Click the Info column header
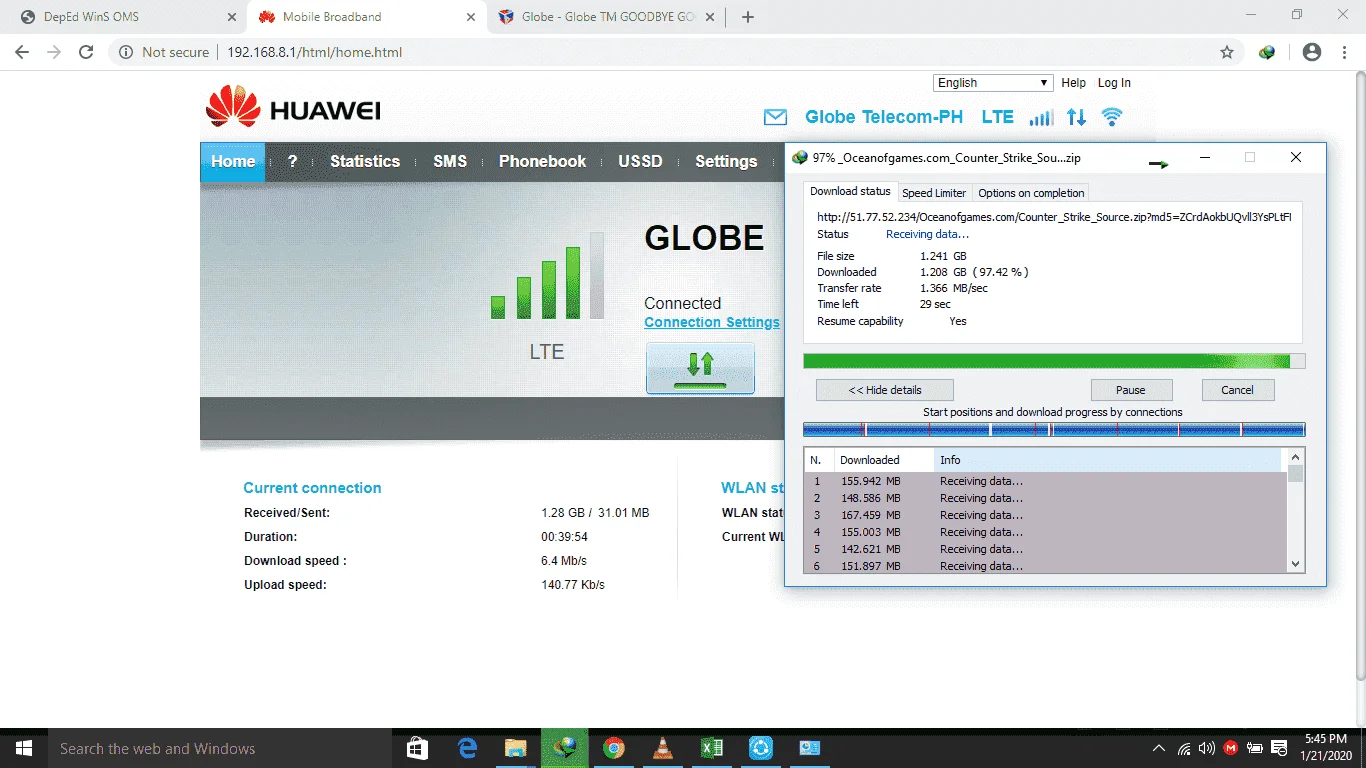1366x768 pixels. (1108, 460)
